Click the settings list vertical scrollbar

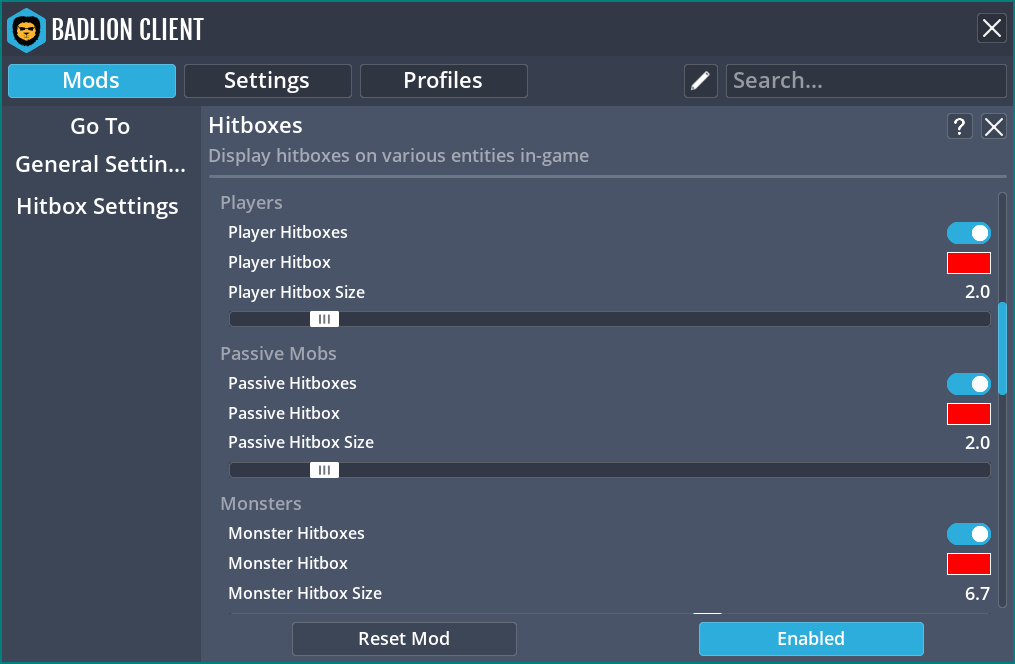click(x=1003, y=348)
